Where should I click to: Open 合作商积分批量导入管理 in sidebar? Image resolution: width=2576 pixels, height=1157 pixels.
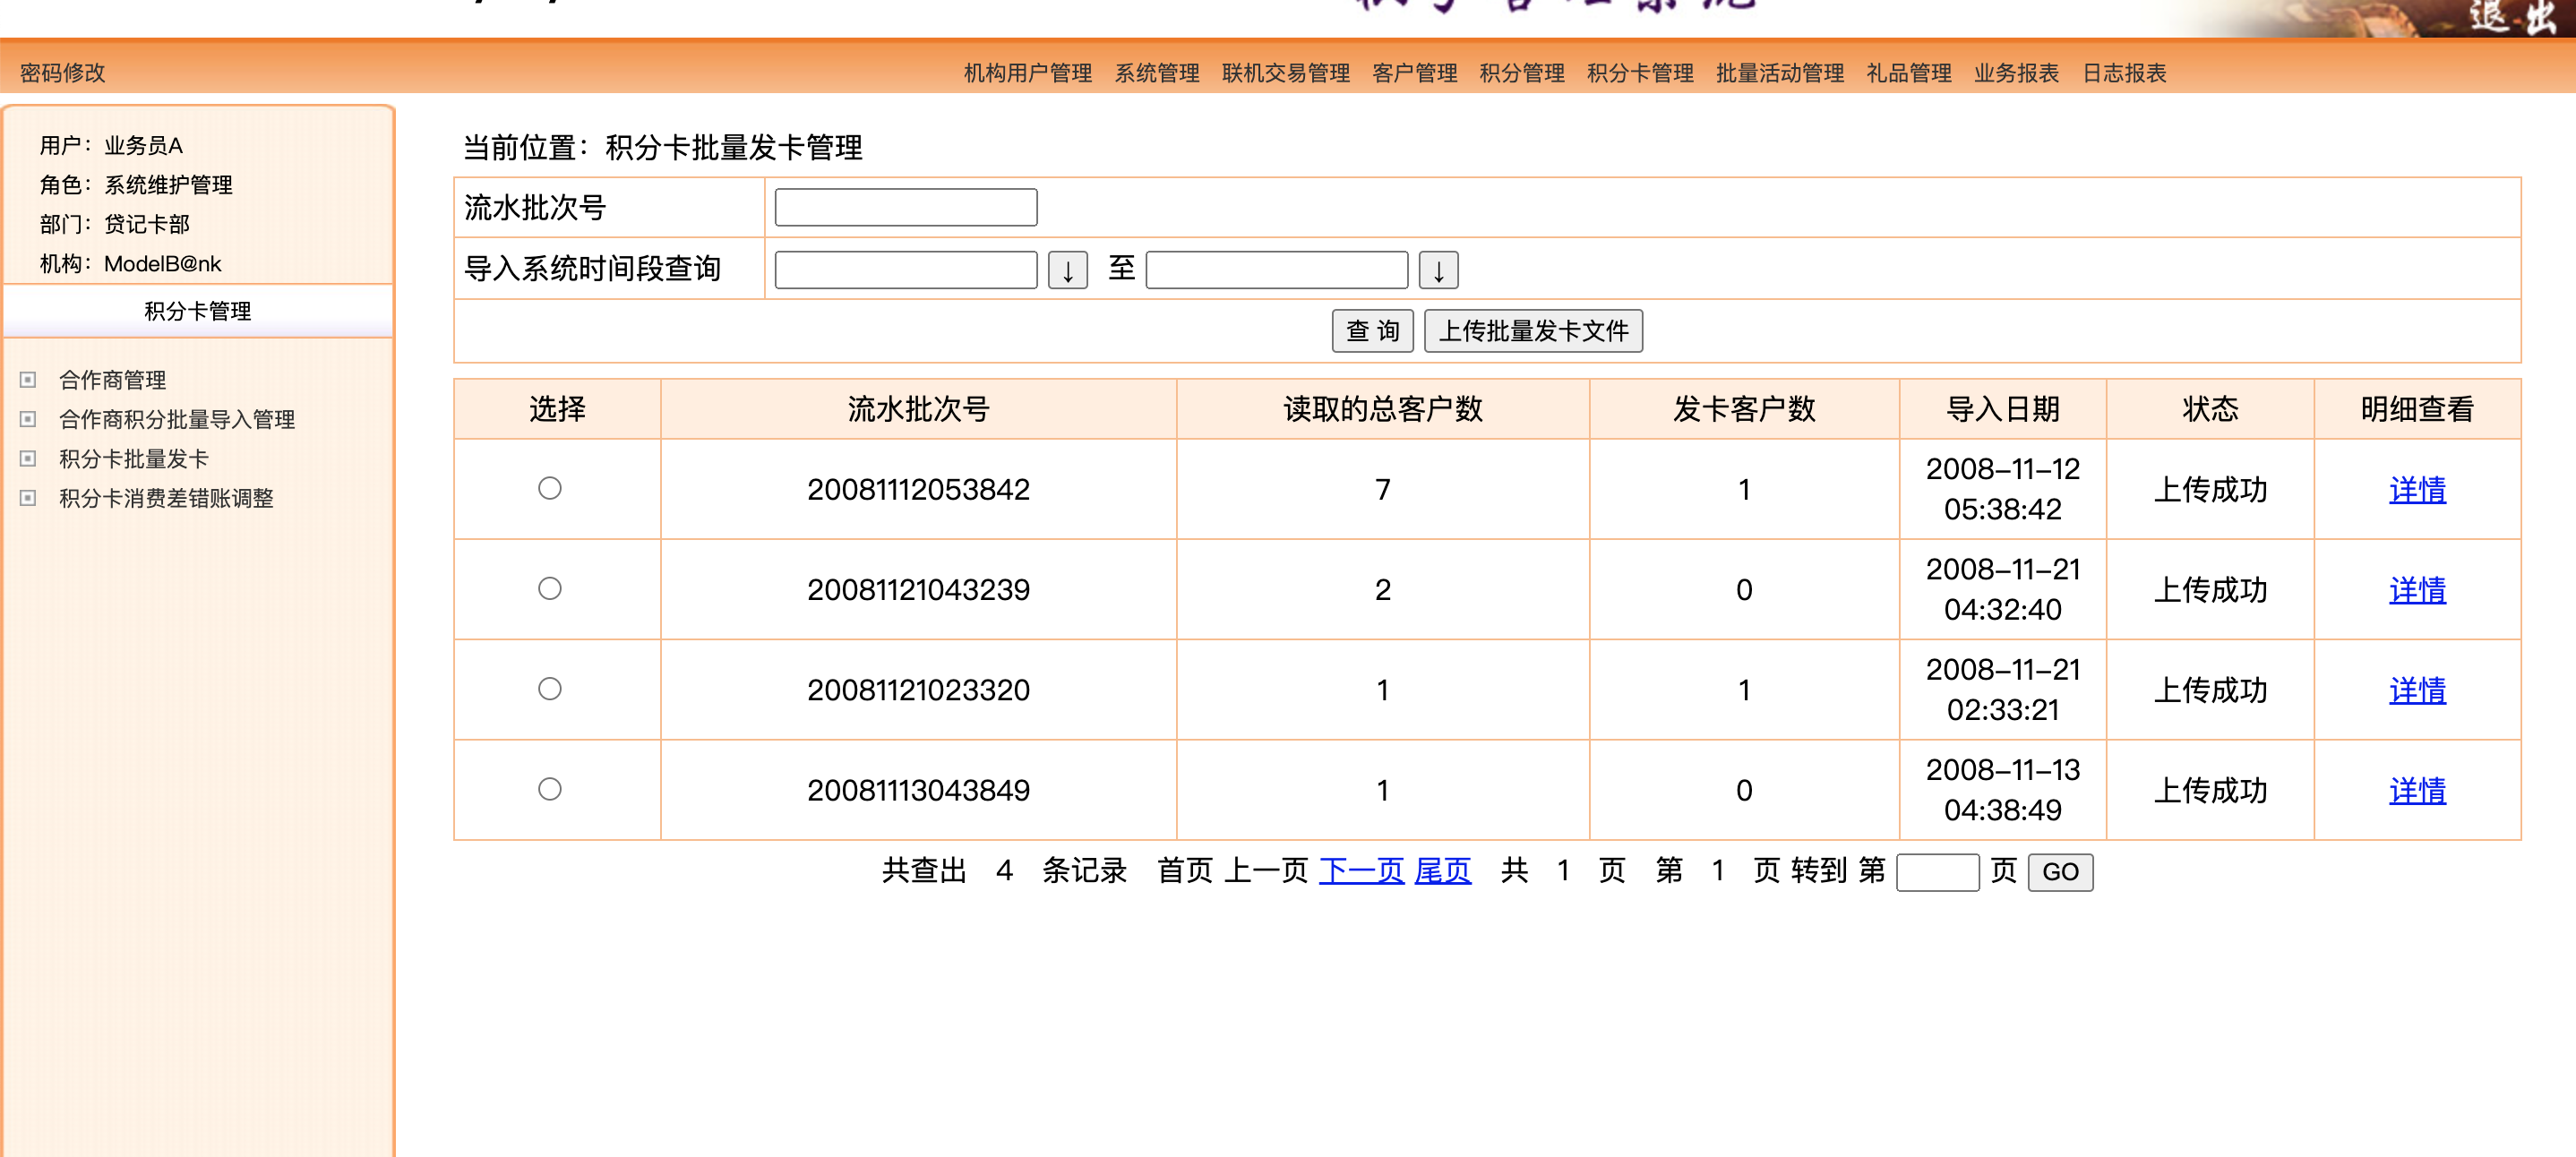coord(177,419)
